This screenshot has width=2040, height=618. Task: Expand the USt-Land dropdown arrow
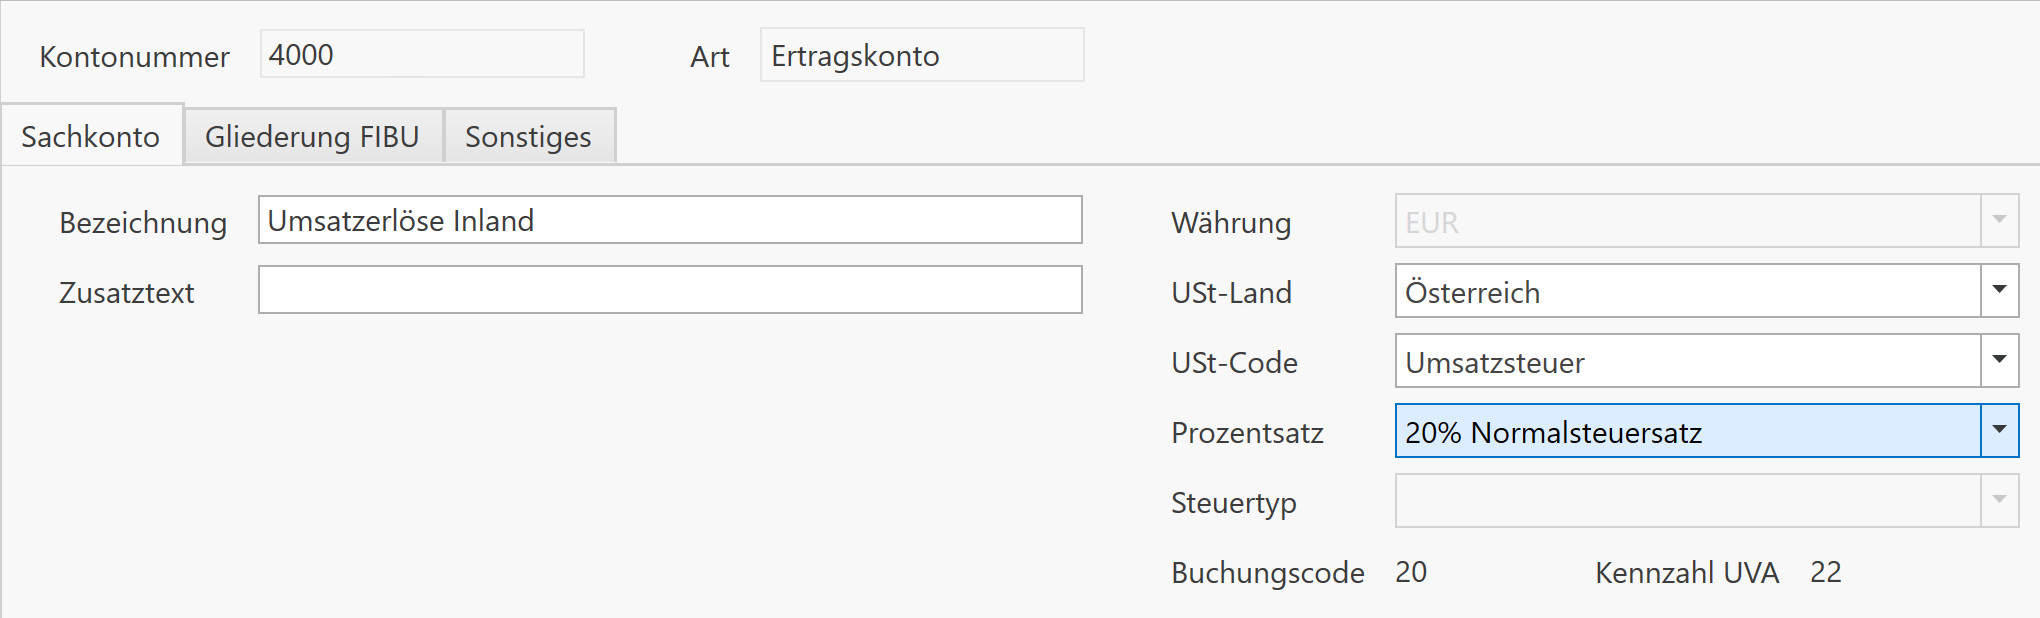coord(1999,291)
